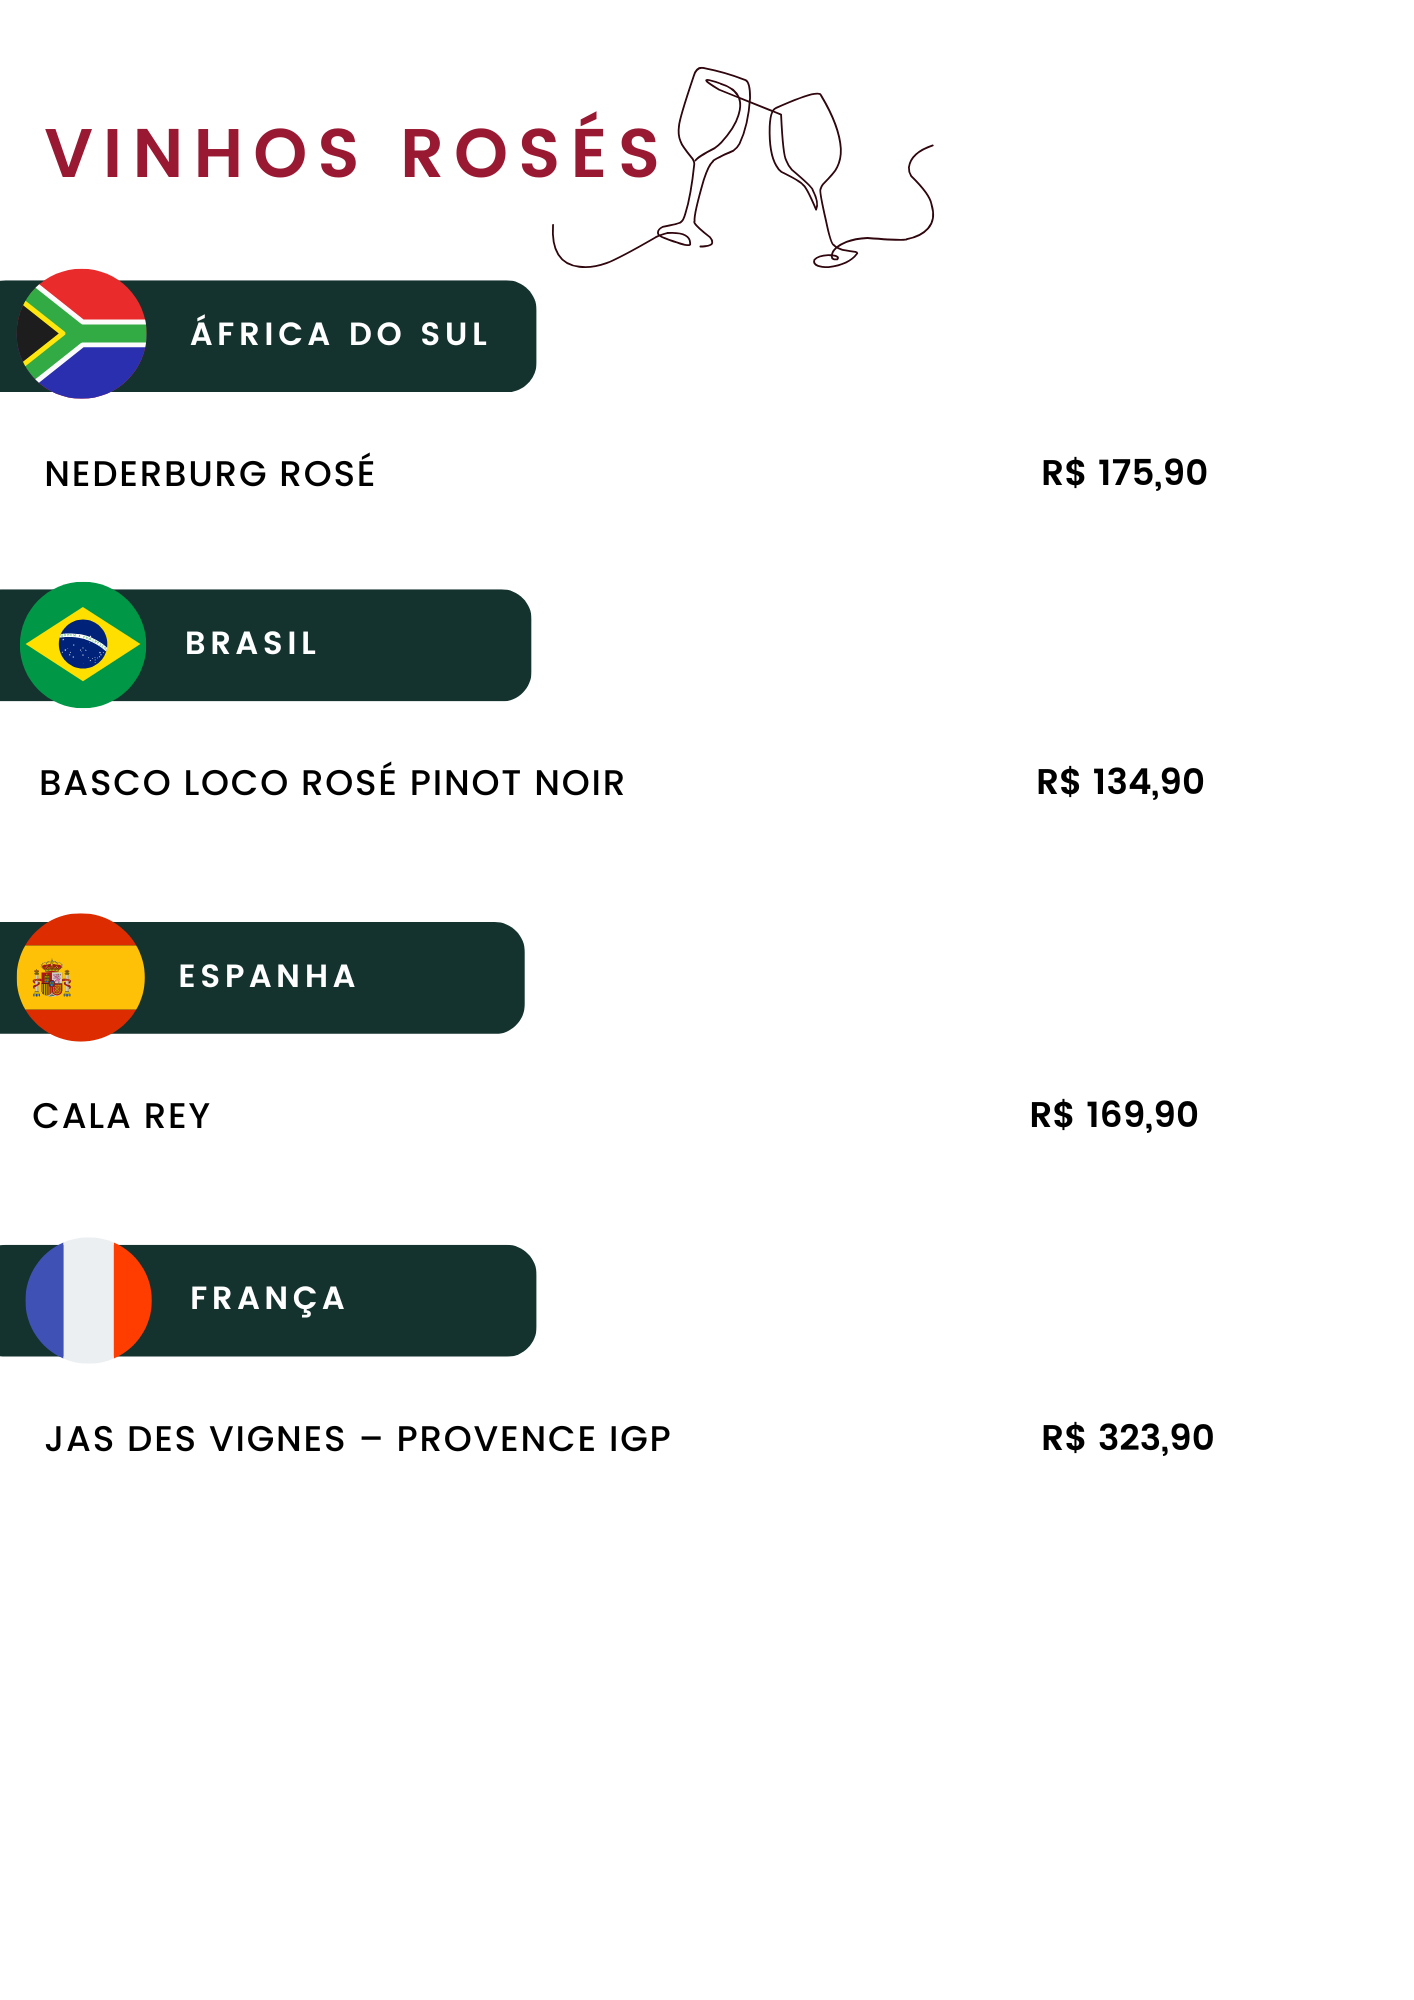Image resolution: width=1414 pixels, height=2000 pixels.
Task: Click Basco Loco Rosé Pinot Noir
Action: 332,782
